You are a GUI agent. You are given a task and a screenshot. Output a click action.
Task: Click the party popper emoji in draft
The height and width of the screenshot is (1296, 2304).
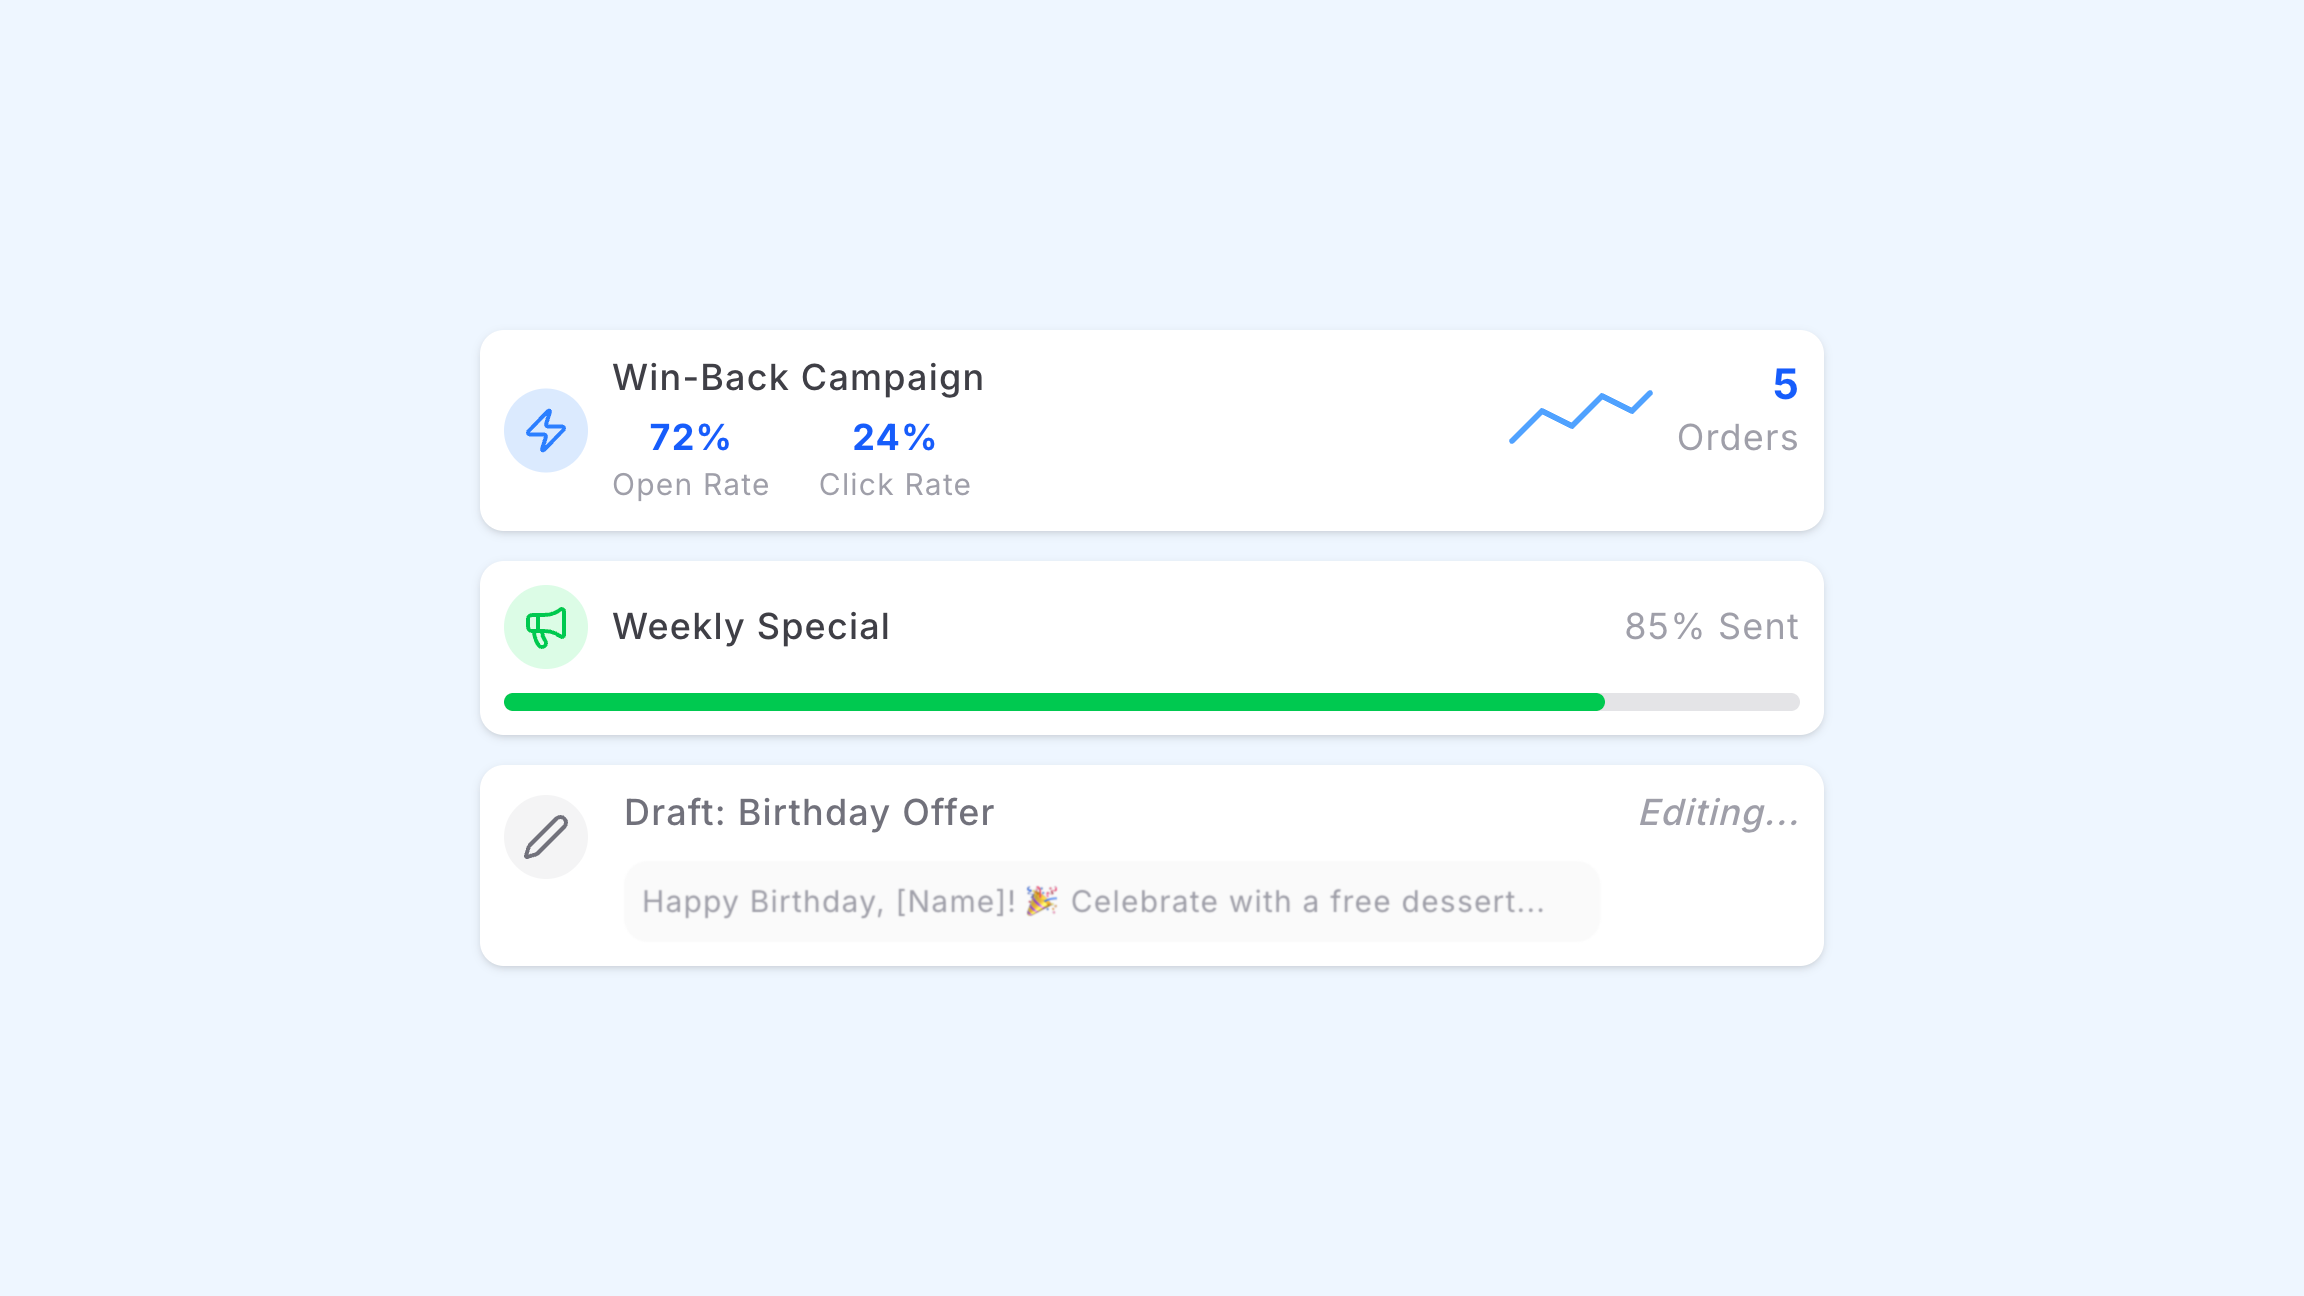pyautogui.click(x=1042, y=901)
